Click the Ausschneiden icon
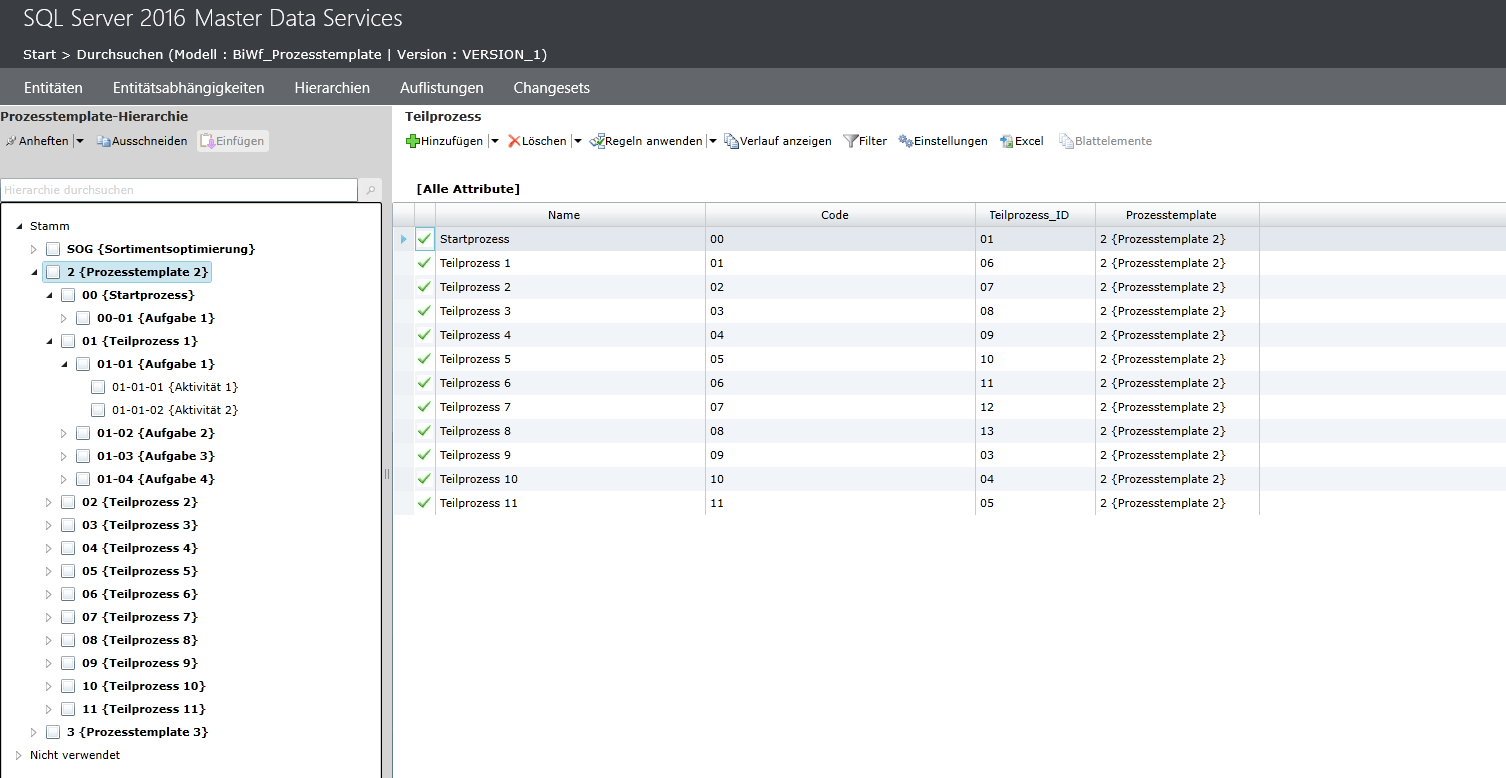 pyautogui.click(x=103, y=141)
